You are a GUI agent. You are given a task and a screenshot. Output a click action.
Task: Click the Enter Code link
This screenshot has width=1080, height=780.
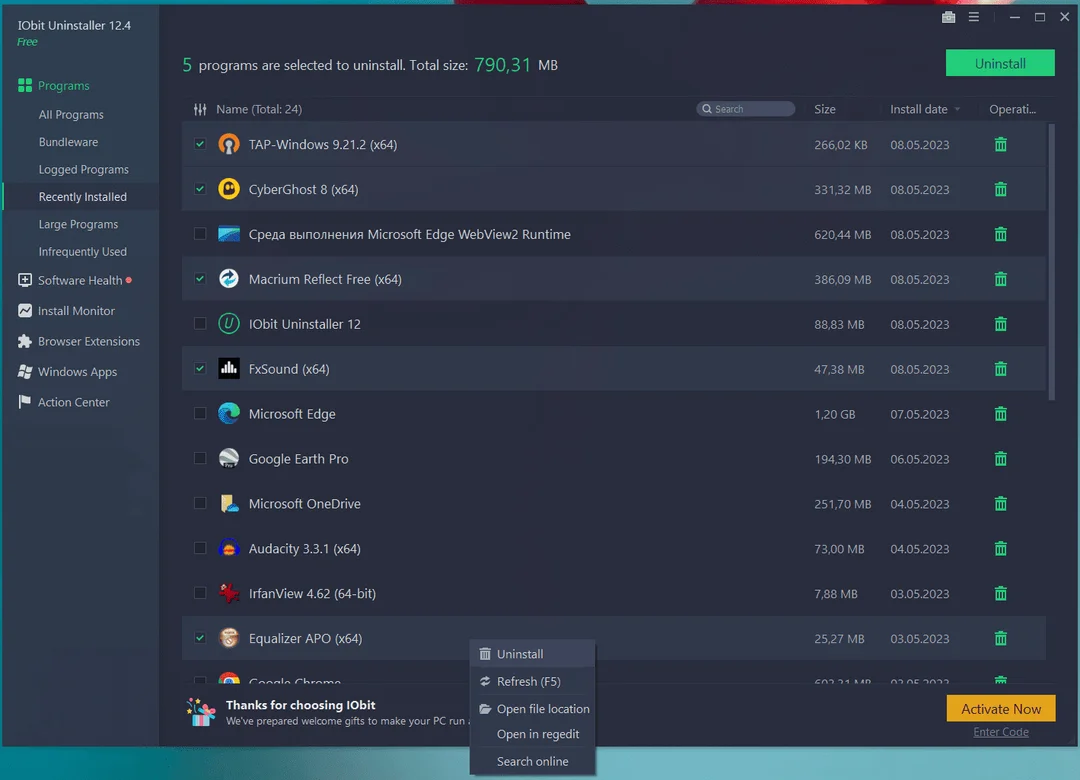coord(1000,732)
